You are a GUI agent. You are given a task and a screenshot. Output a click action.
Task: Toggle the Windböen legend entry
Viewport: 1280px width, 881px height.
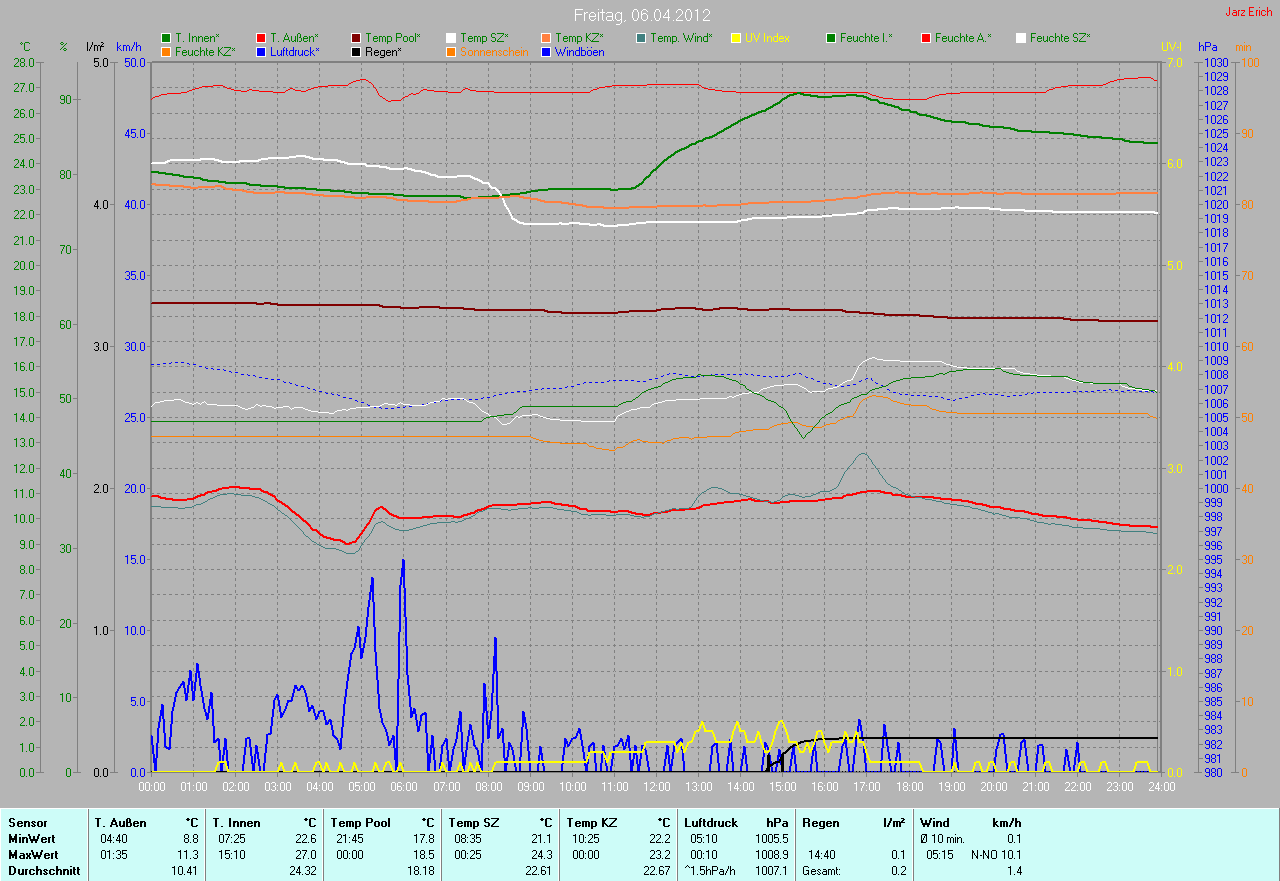[578, 51]
